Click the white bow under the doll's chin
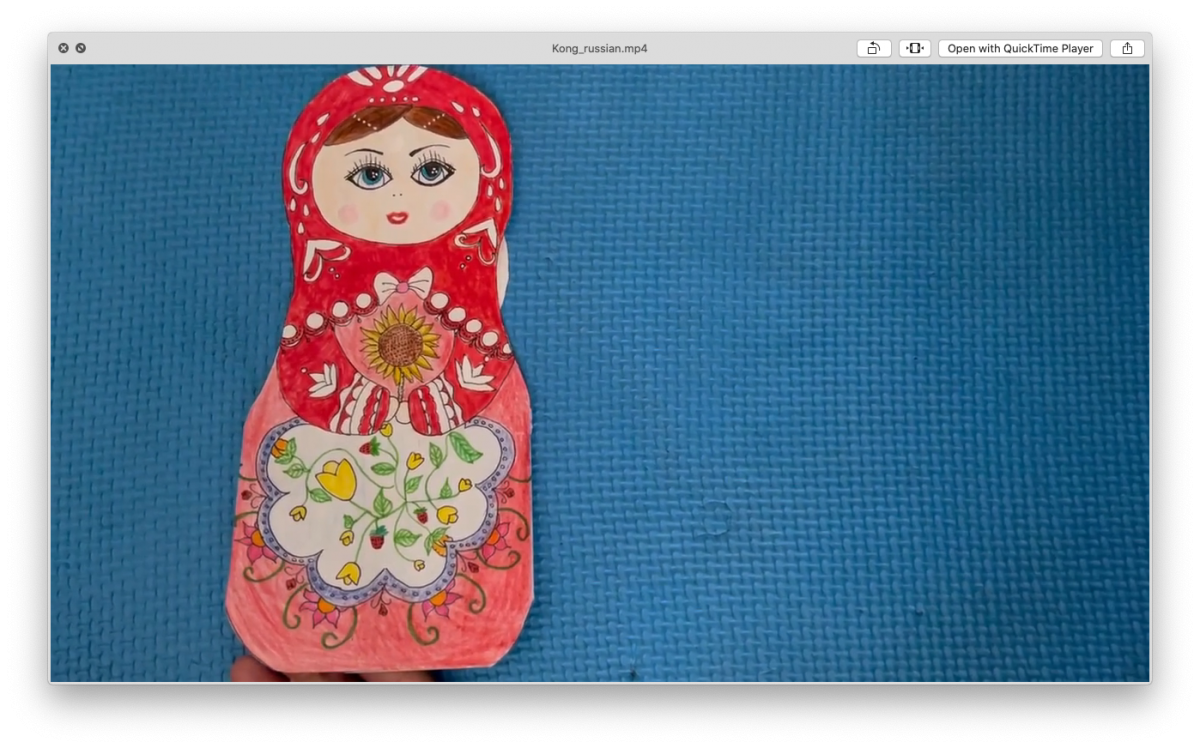The height and width of the screenshot is (748, 1200). (403, 285)
